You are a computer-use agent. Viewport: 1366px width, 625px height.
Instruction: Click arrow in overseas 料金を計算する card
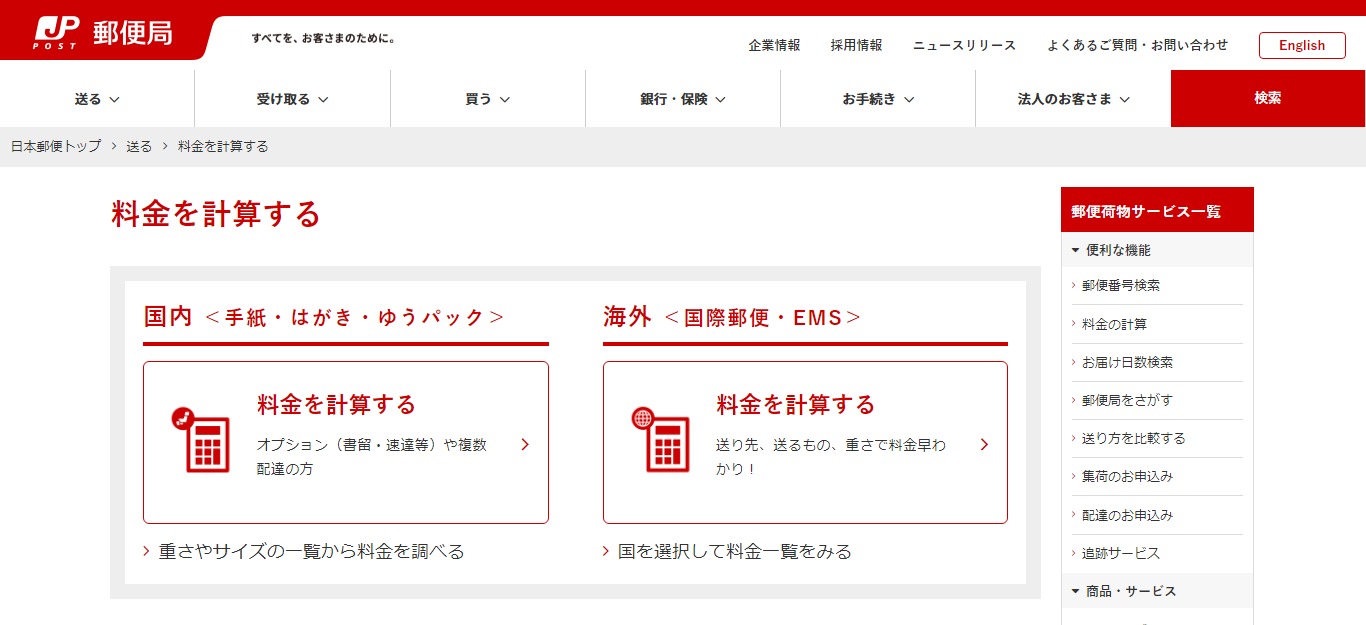pos(984,444)
